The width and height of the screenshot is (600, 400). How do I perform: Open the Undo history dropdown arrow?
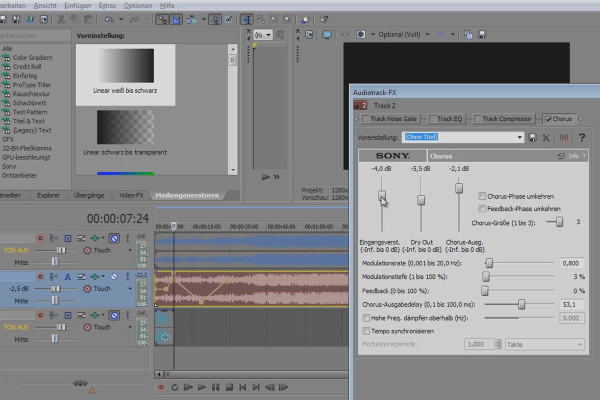[x=121, y=19]
